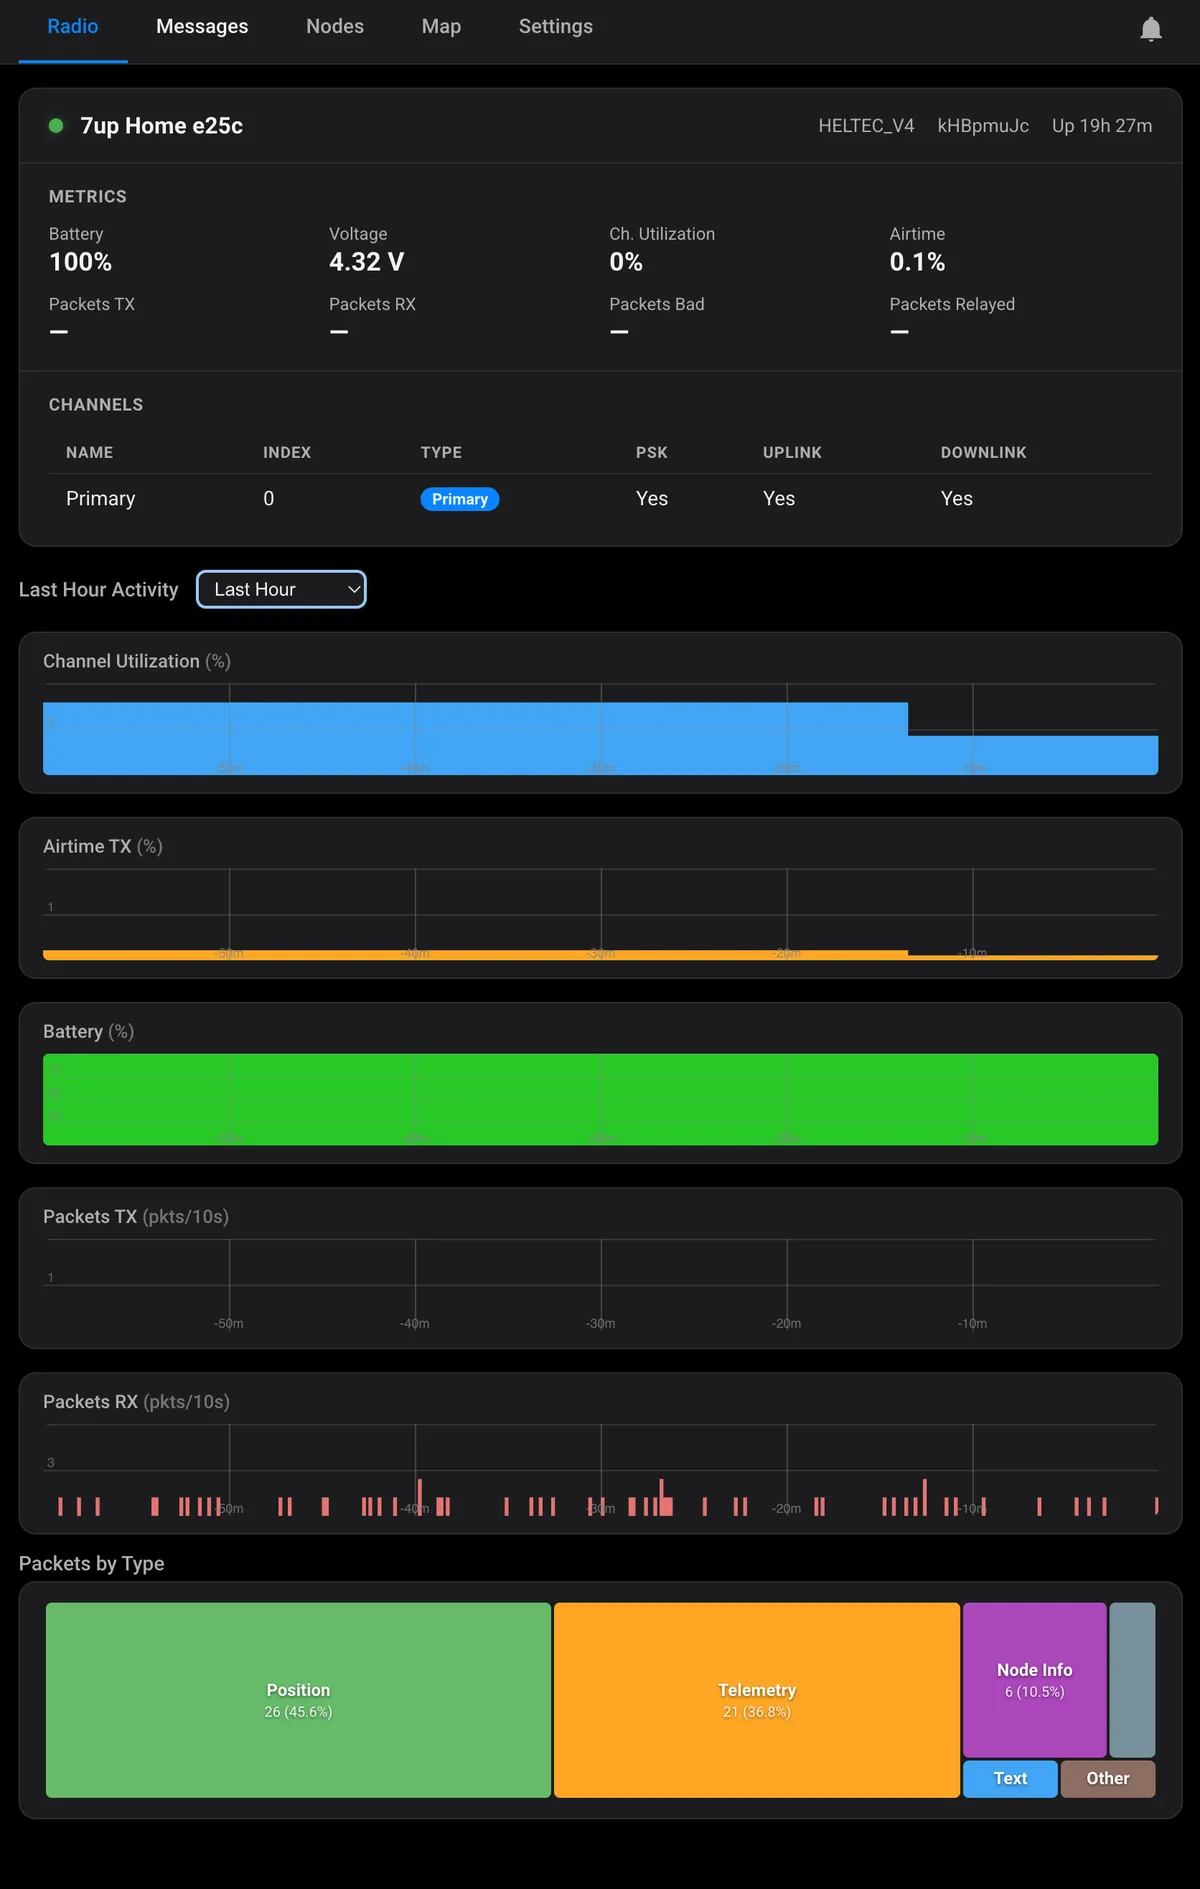Select the Radio tab
This screenshot has width=1200, height=1889.
[73, 27]
